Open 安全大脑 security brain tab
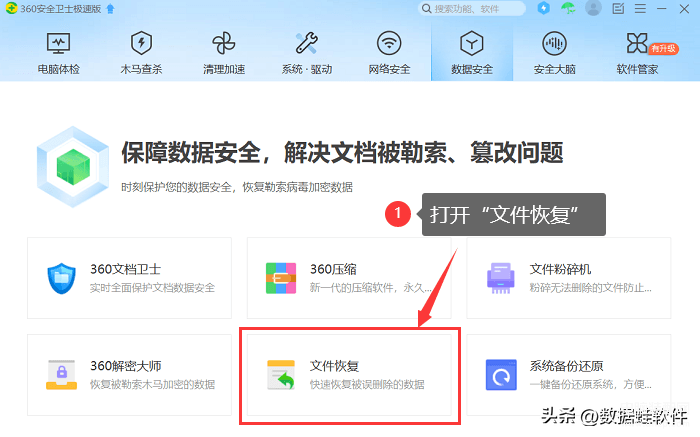Viewport: 700px width, 437px height. 554,53
